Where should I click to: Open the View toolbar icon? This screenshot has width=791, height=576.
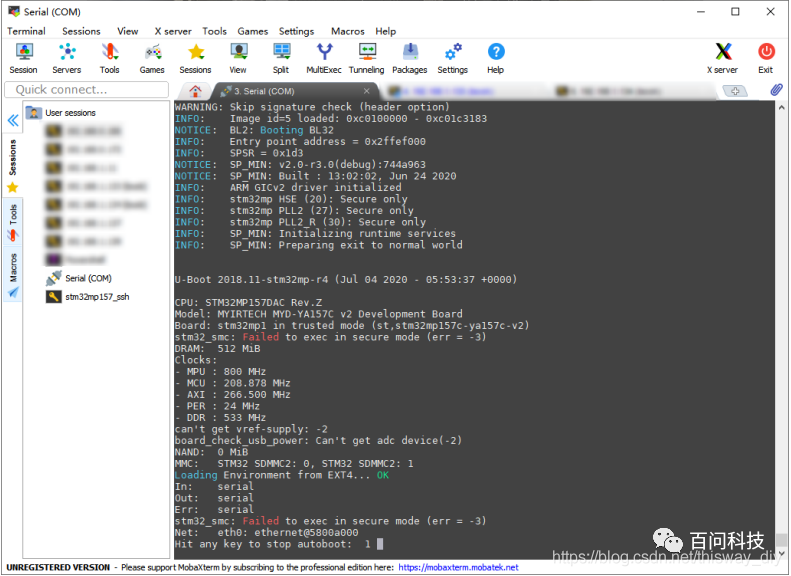[238, 58]
